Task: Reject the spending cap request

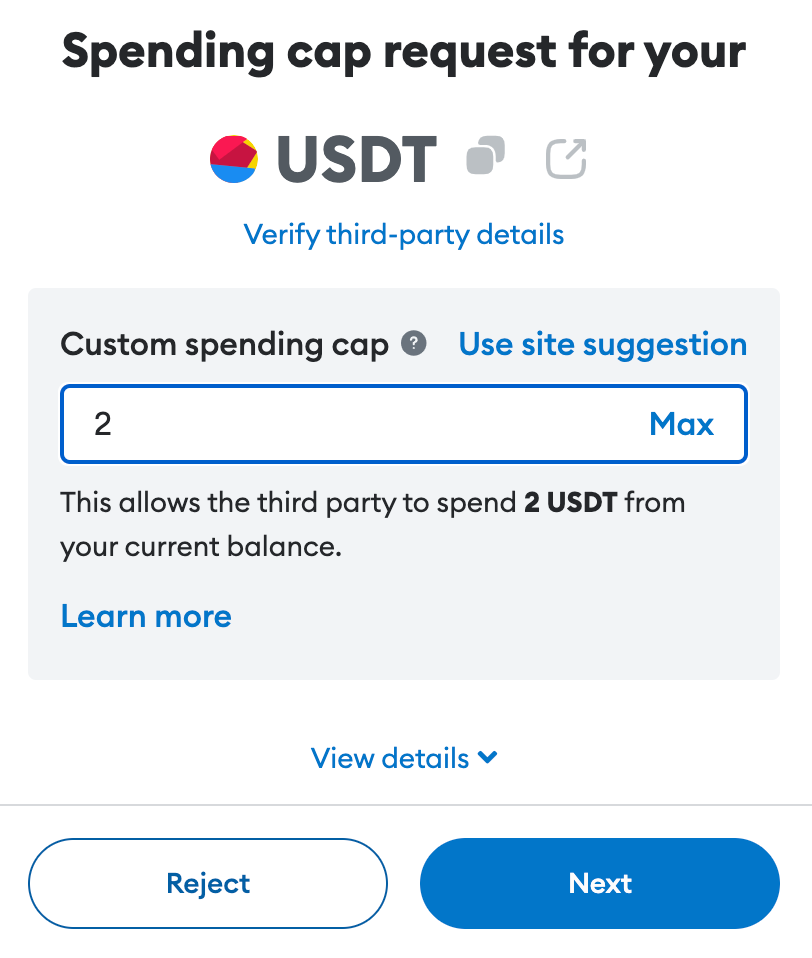Action: (208, 883)
